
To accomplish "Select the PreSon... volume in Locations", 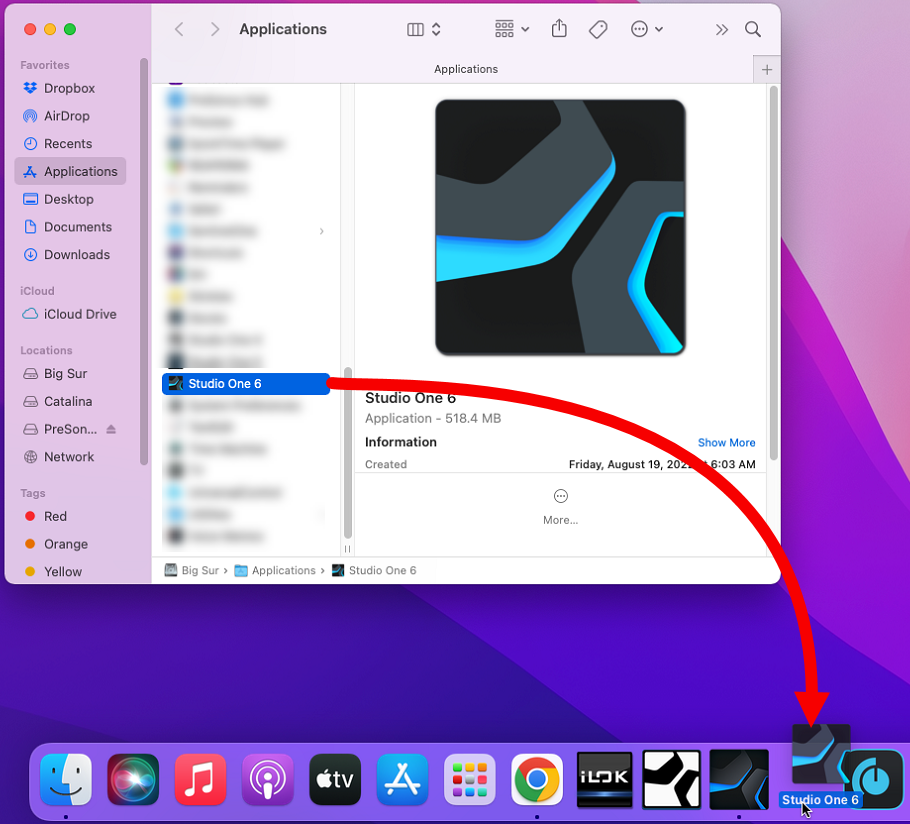I will point(60,429).
